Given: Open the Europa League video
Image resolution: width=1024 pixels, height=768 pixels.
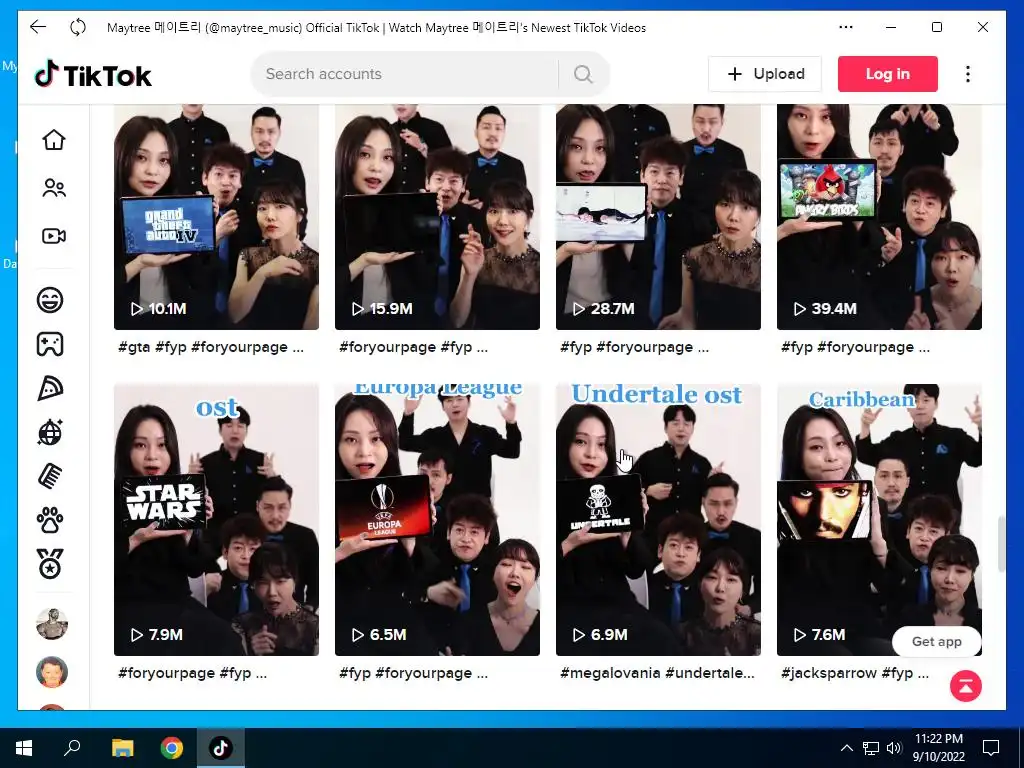Looking at the screenshot, I should click(437, 520).
